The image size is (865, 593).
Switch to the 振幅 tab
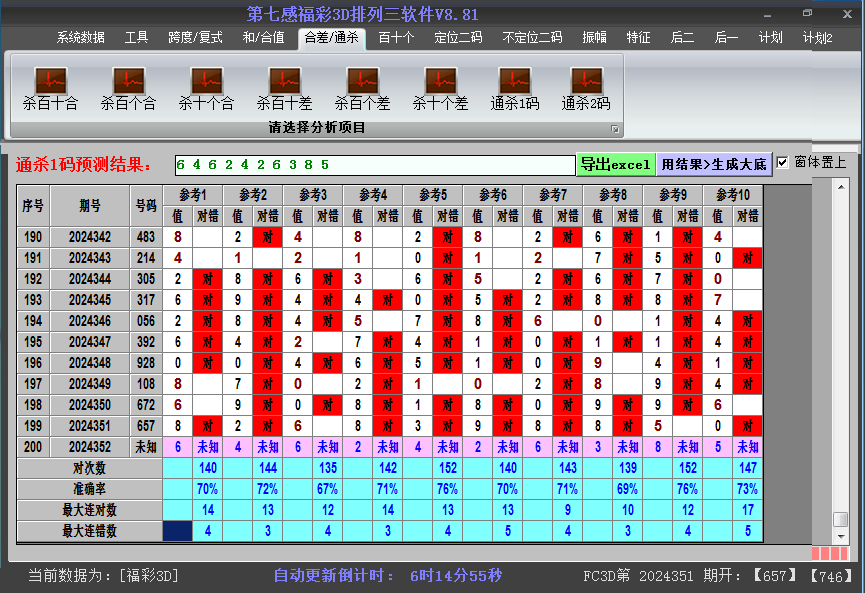[x=595, y=38]
